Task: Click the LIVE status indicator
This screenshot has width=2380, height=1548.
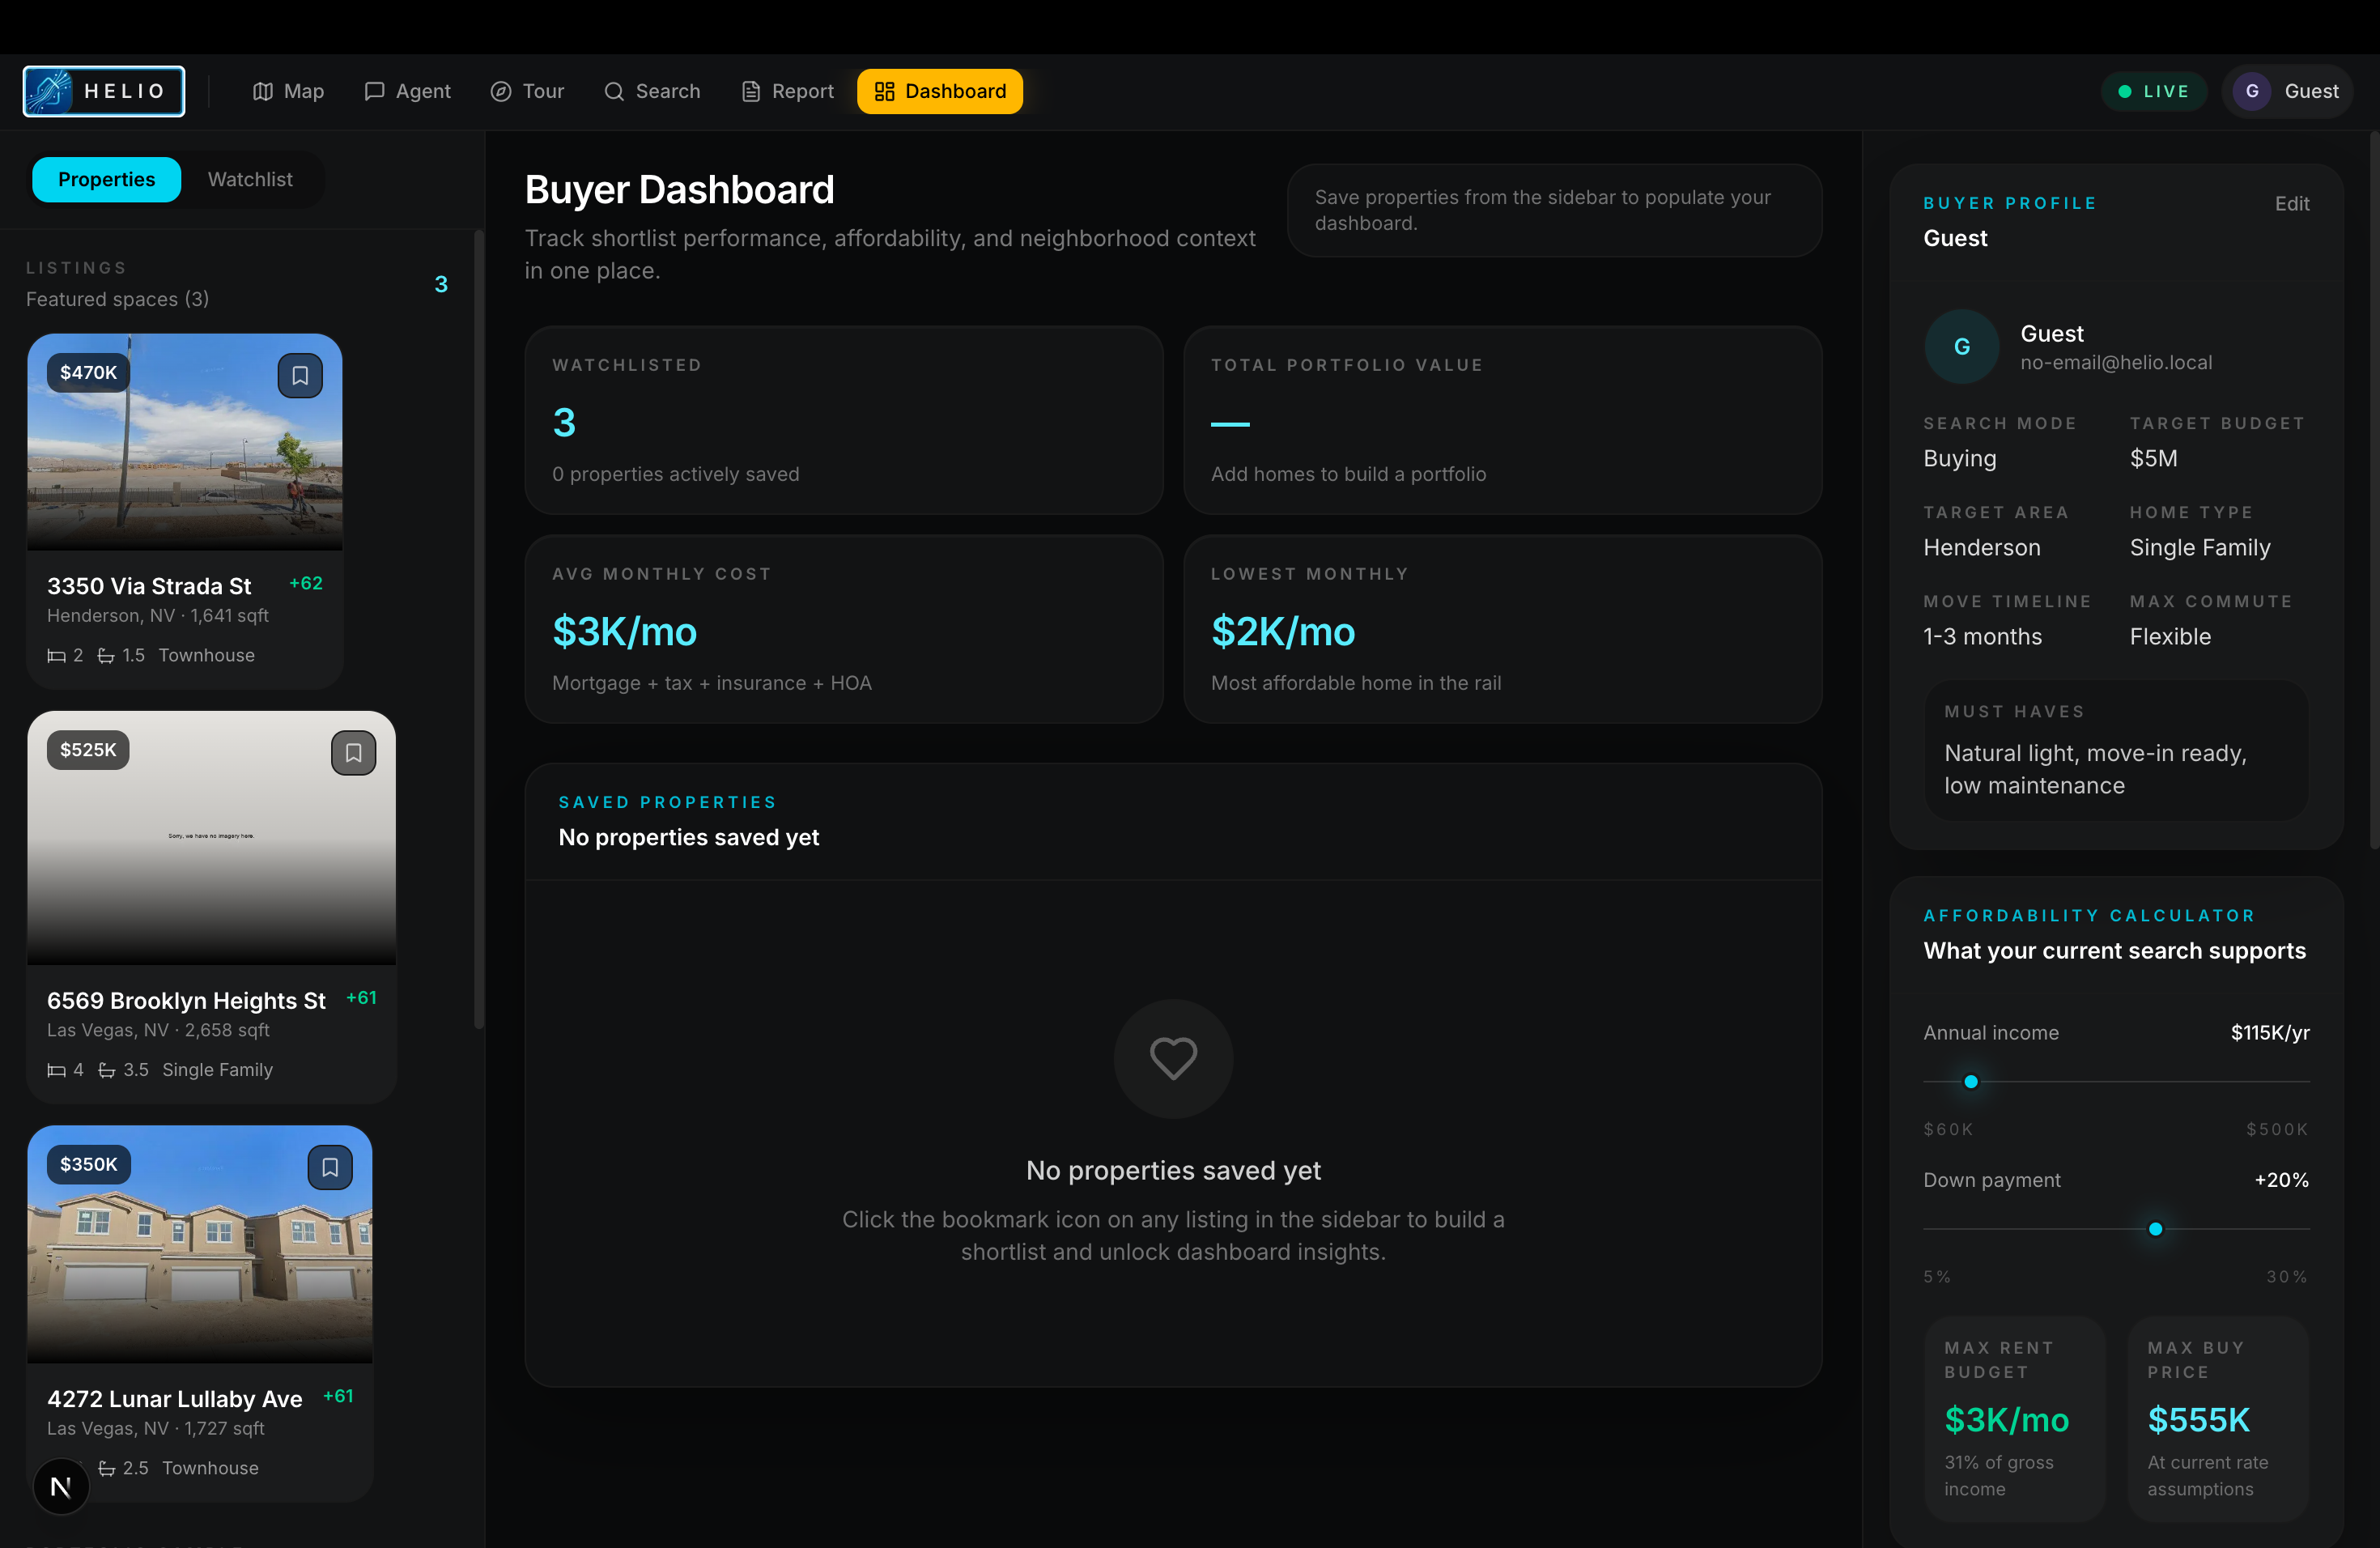Action: coord(2153,91)
